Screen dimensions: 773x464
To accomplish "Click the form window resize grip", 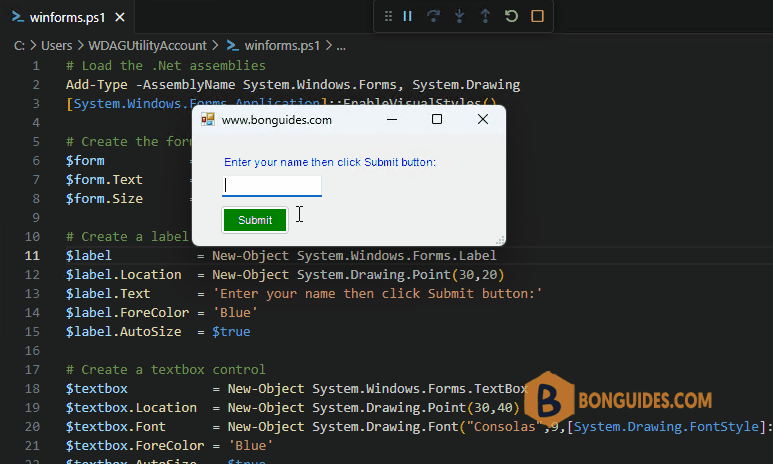I will pyautogui.click(x=500, y=240).
